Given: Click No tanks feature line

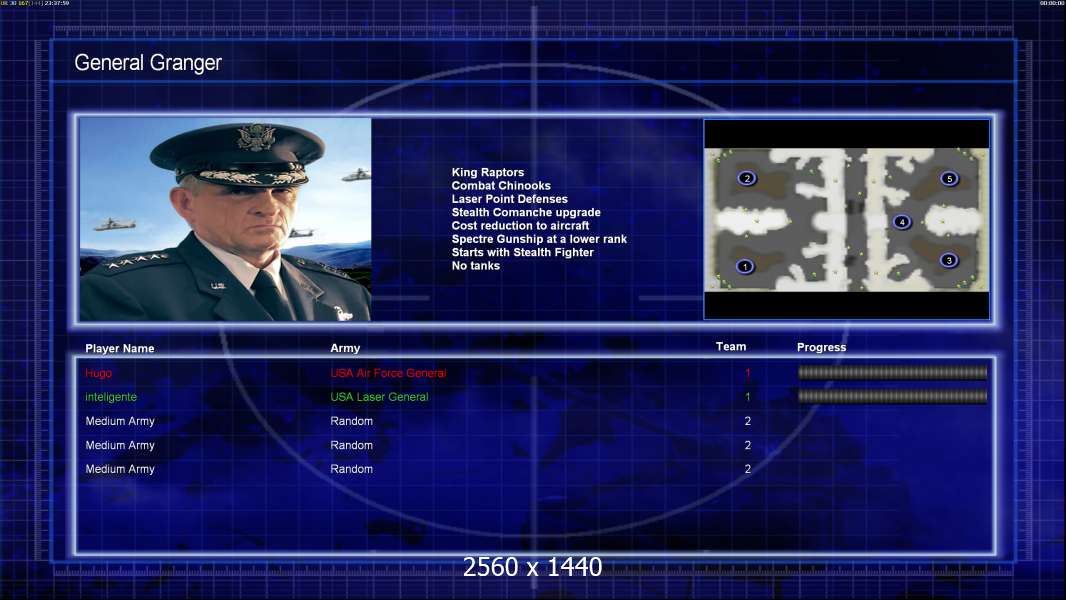Looking at the screenshot, I should click(475, 266).
